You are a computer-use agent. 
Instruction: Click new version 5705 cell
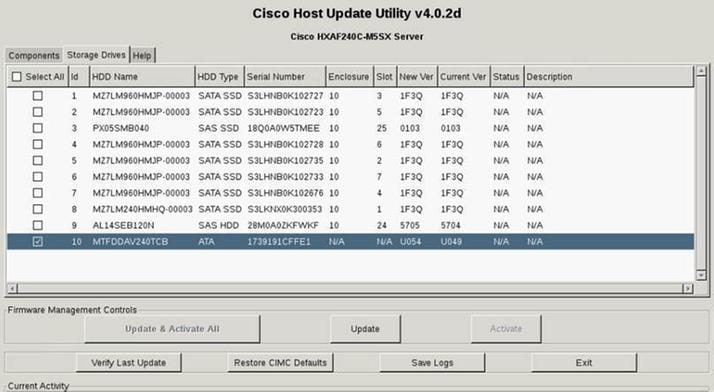coord(410,225)
